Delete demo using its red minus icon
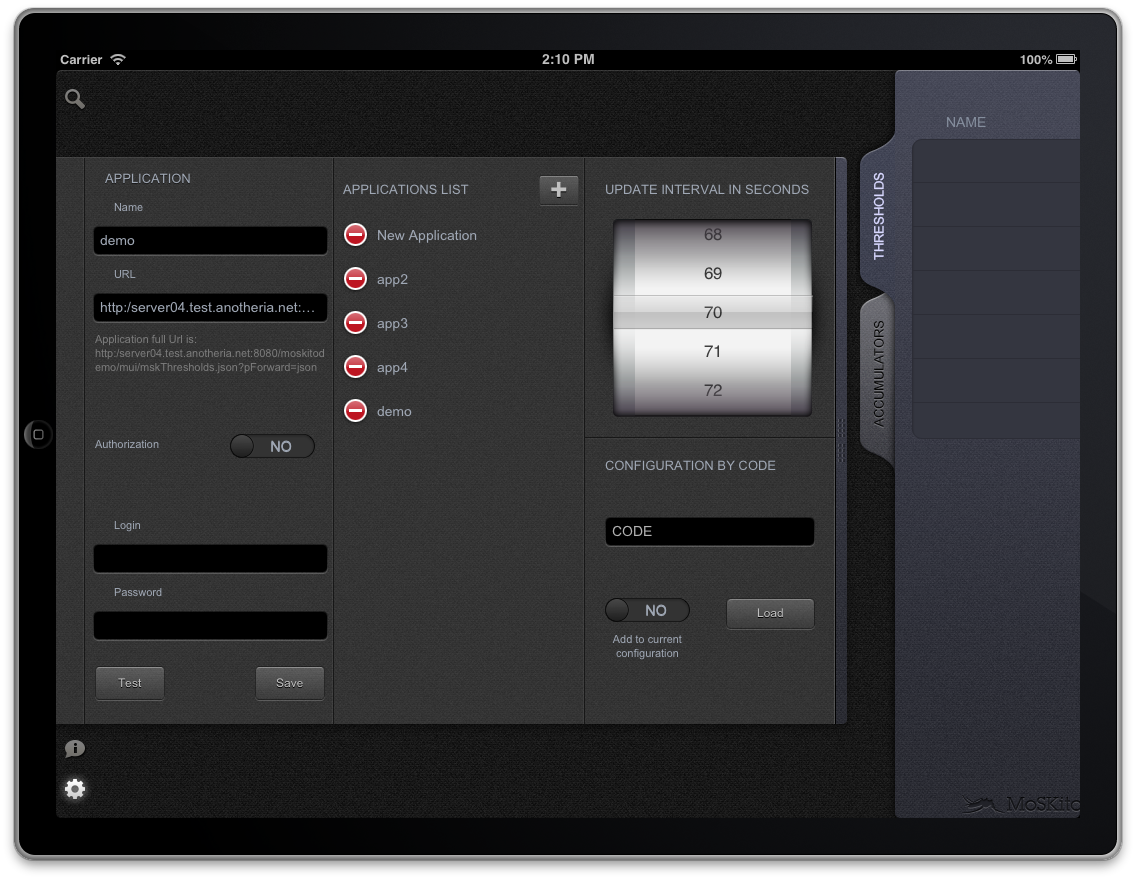Screen dimensions: 1136x880 click(355, 411)
